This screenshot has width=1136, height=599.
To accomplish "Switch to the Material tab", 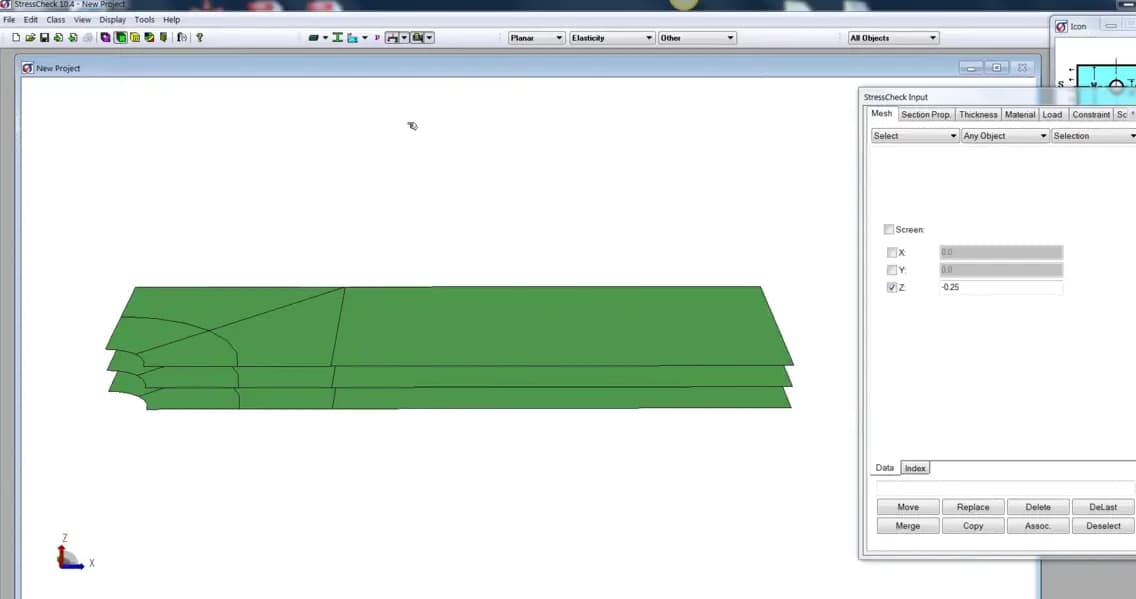I will click(x=1019, y=114).
